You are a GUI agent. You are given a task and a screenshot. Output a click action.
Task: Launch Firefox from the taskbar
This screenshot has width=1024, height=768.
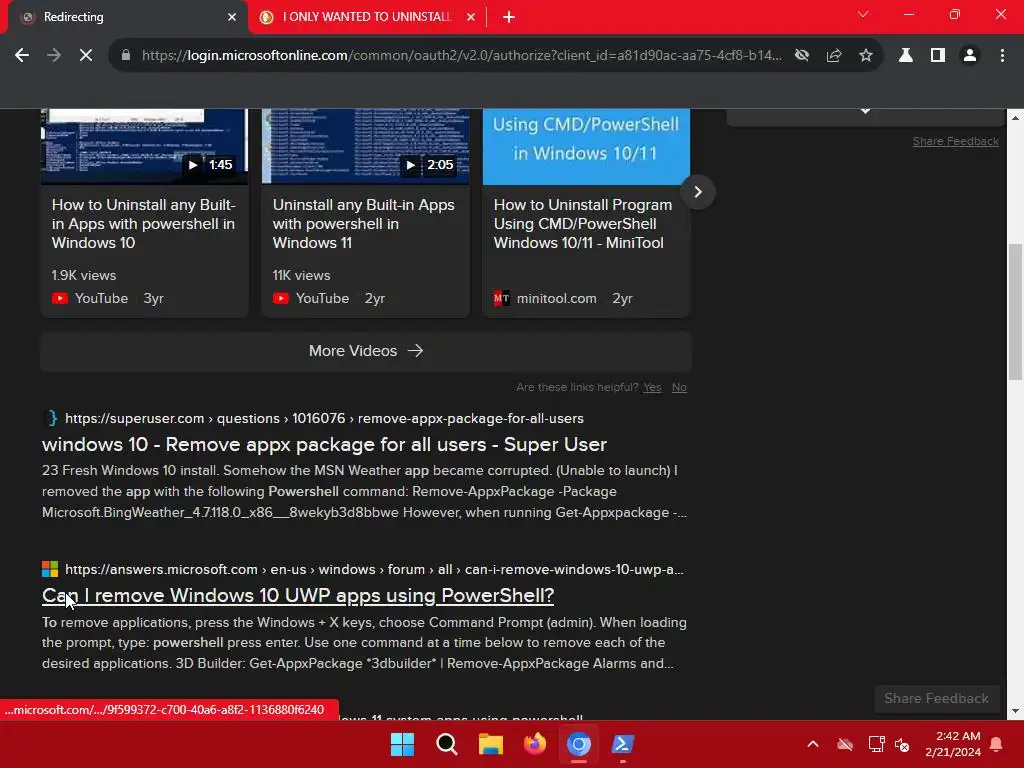tap(535, 744)
